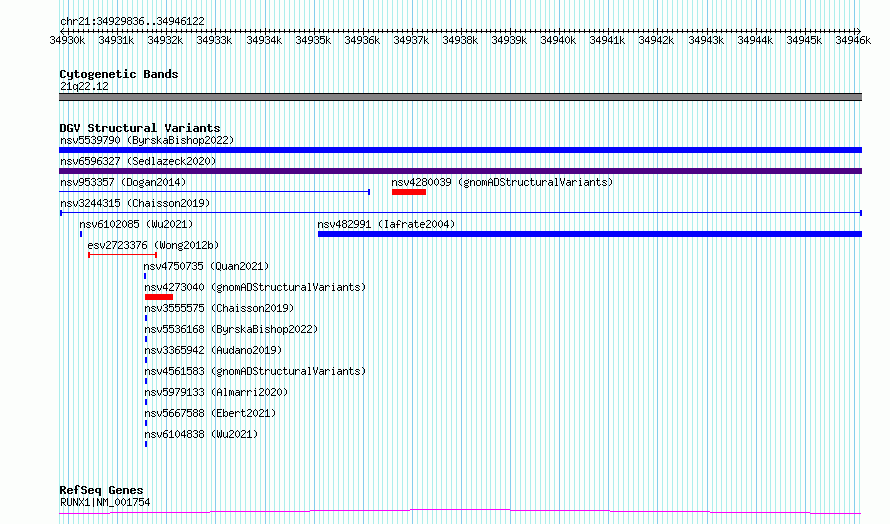
Task: Click nsv5536168 (ByrskaBishop2022) label
Action: (231, 329)
